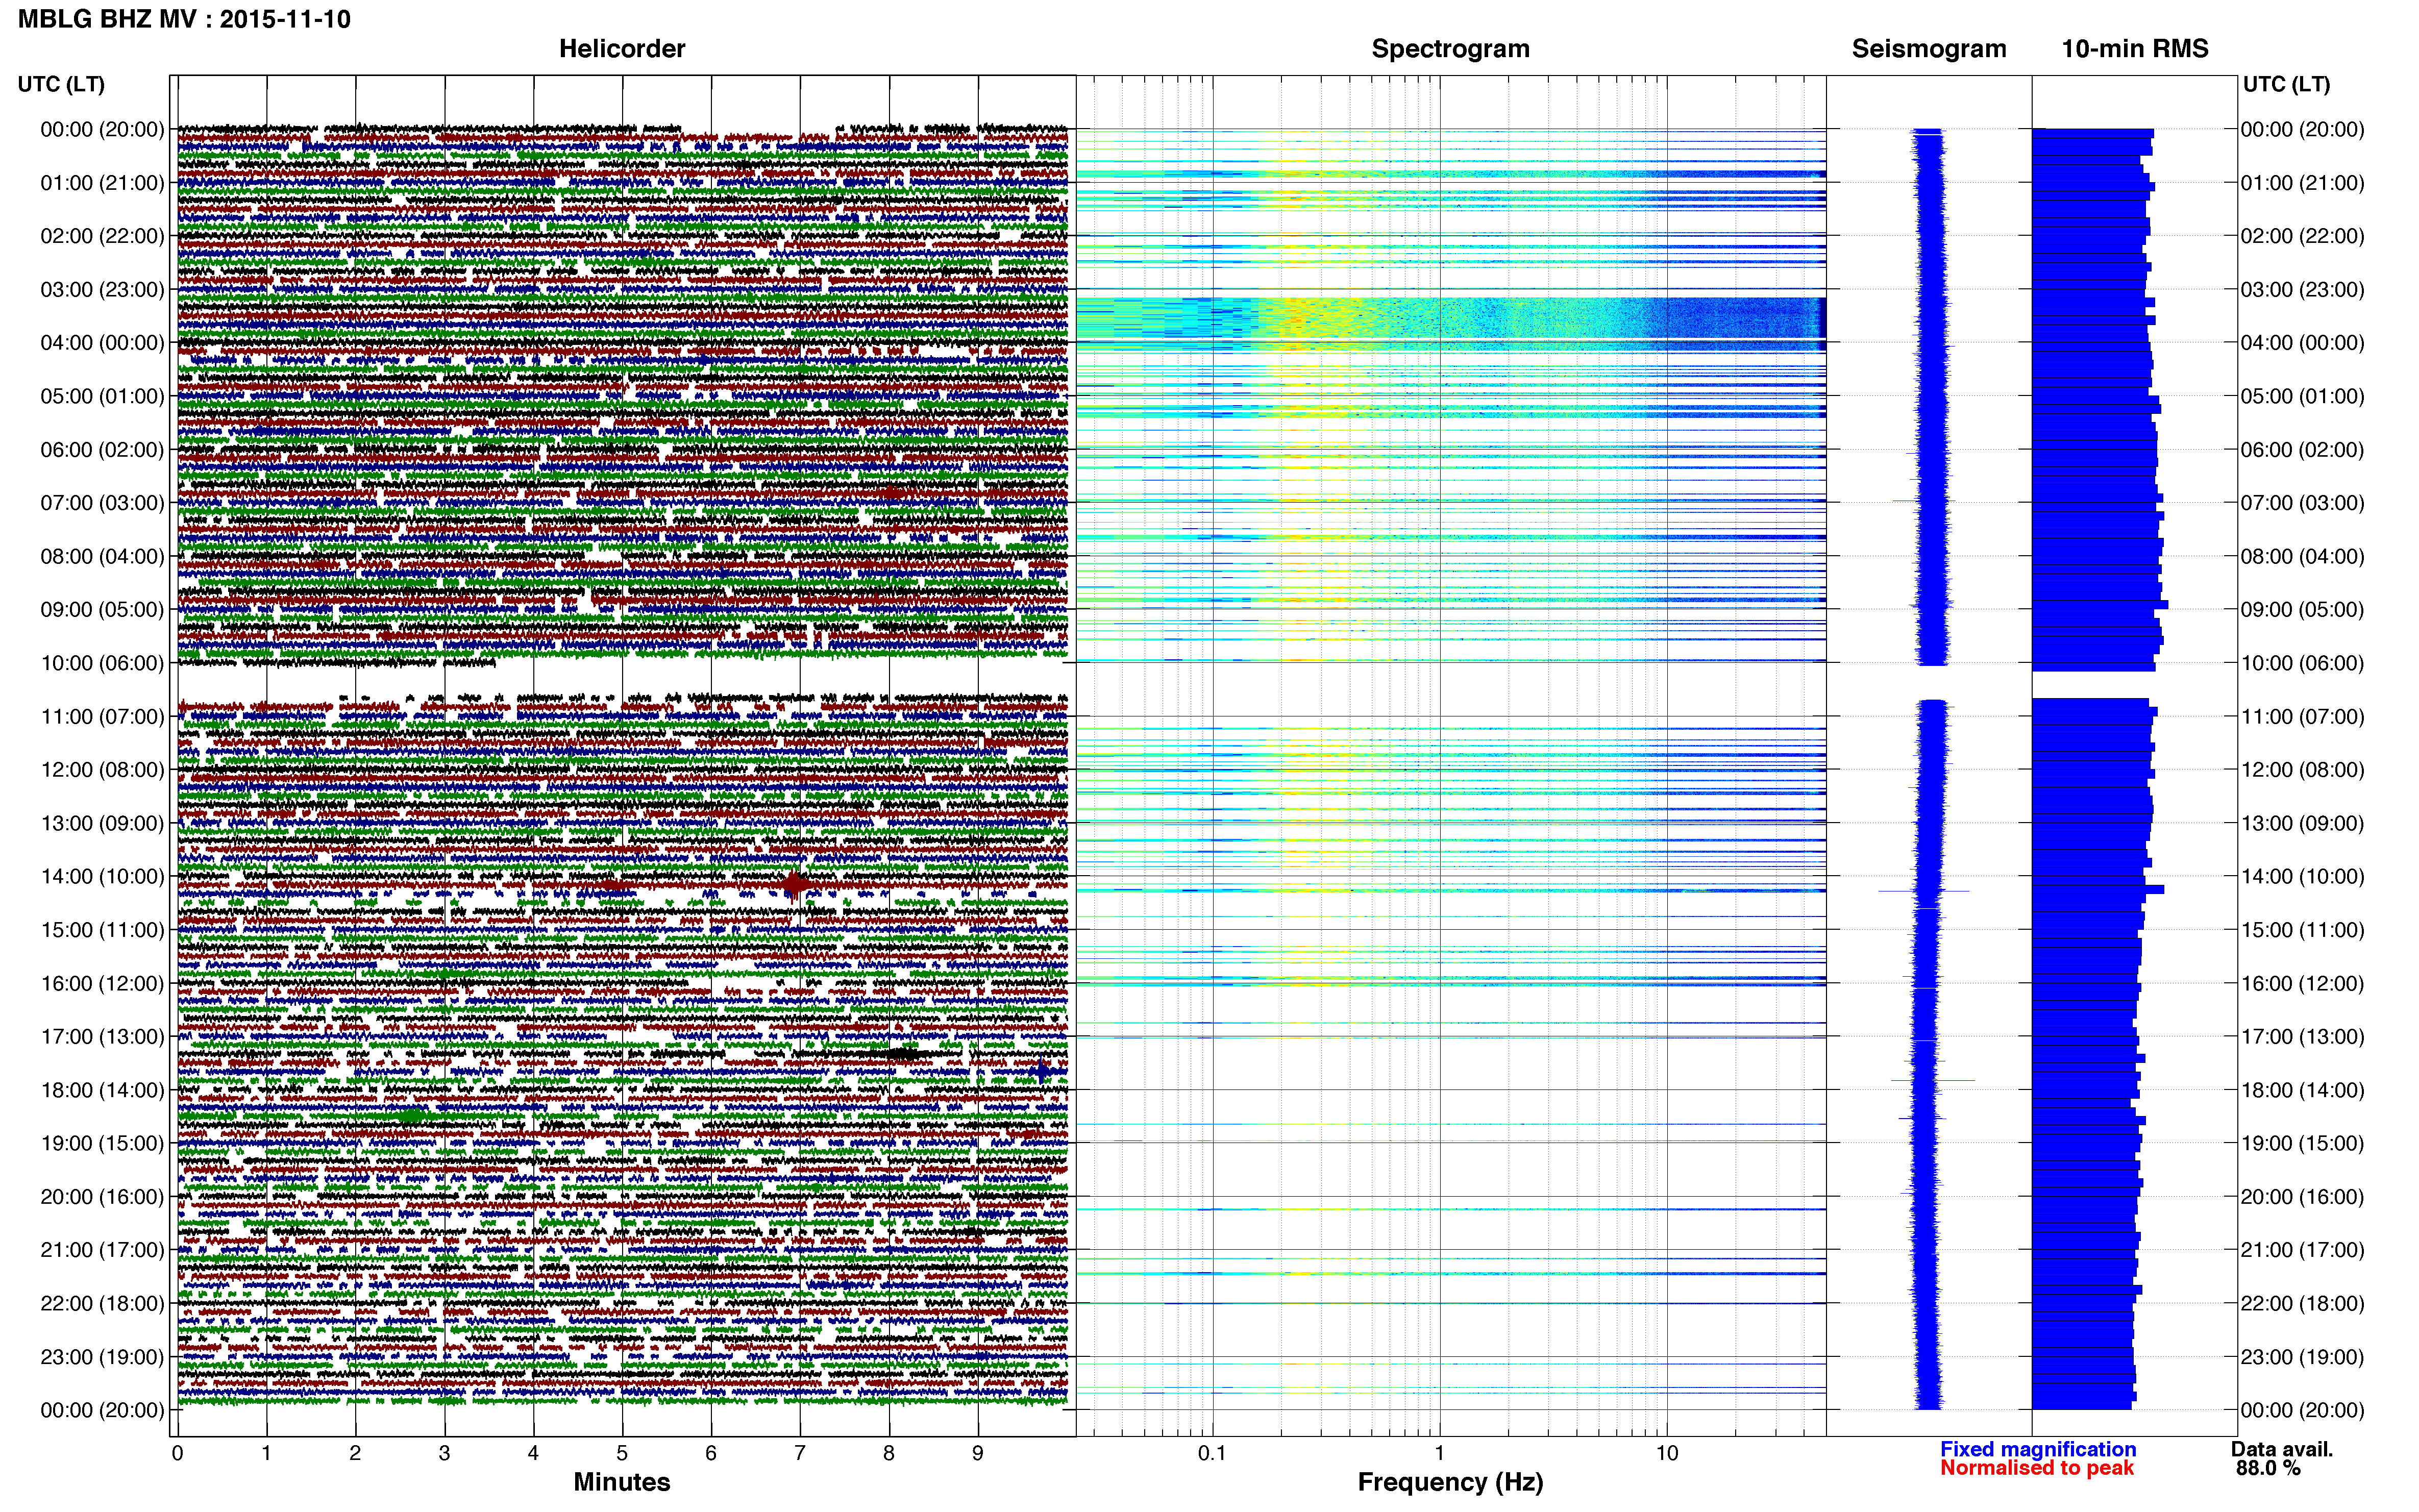The image size is (2419, 1512).
Task: Click 14:00 (10:00) on the helicorder time axis
Action: (x=102, y=877)
